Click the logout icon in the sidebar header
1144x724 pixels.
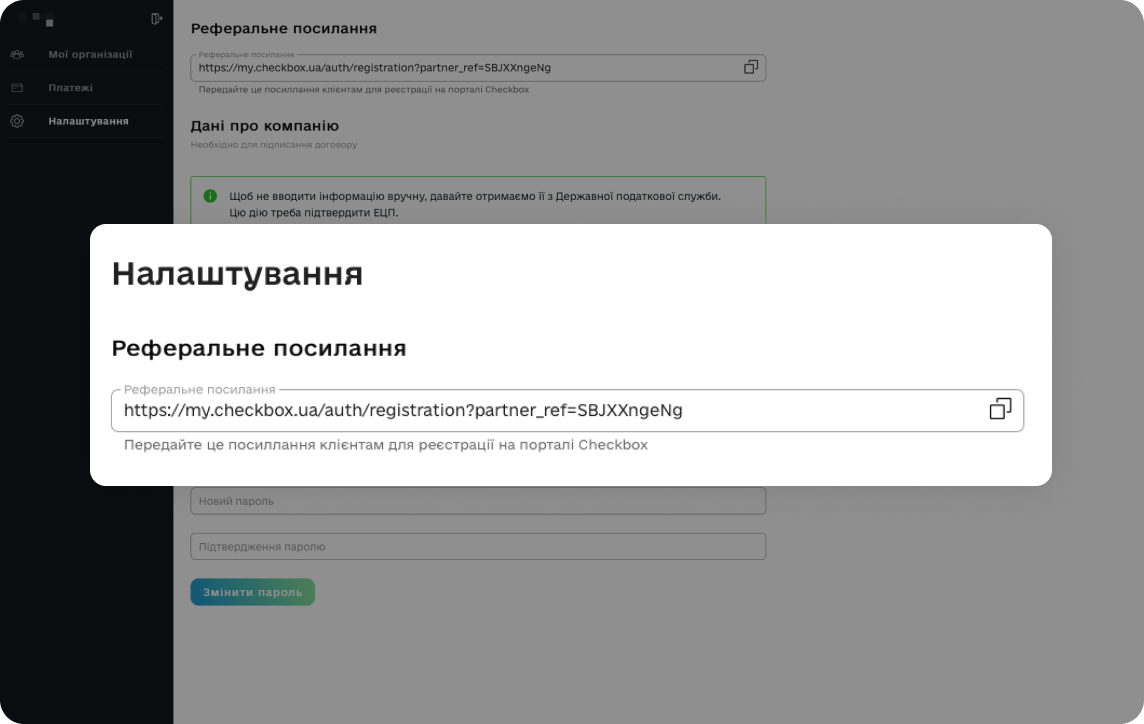point(156,19)
